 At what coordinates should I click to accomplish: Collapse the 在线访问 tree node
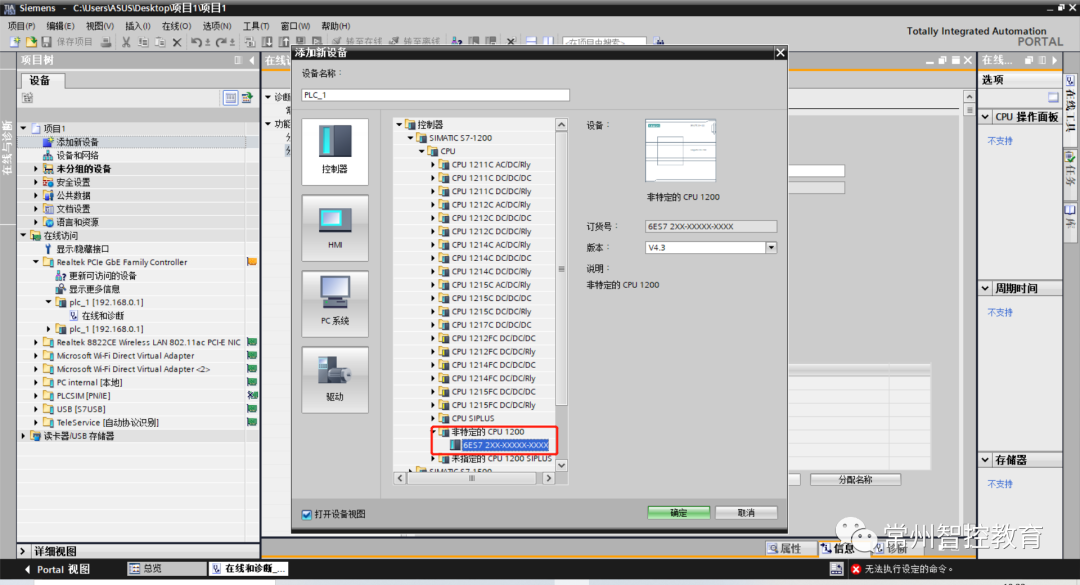(23, 236)
